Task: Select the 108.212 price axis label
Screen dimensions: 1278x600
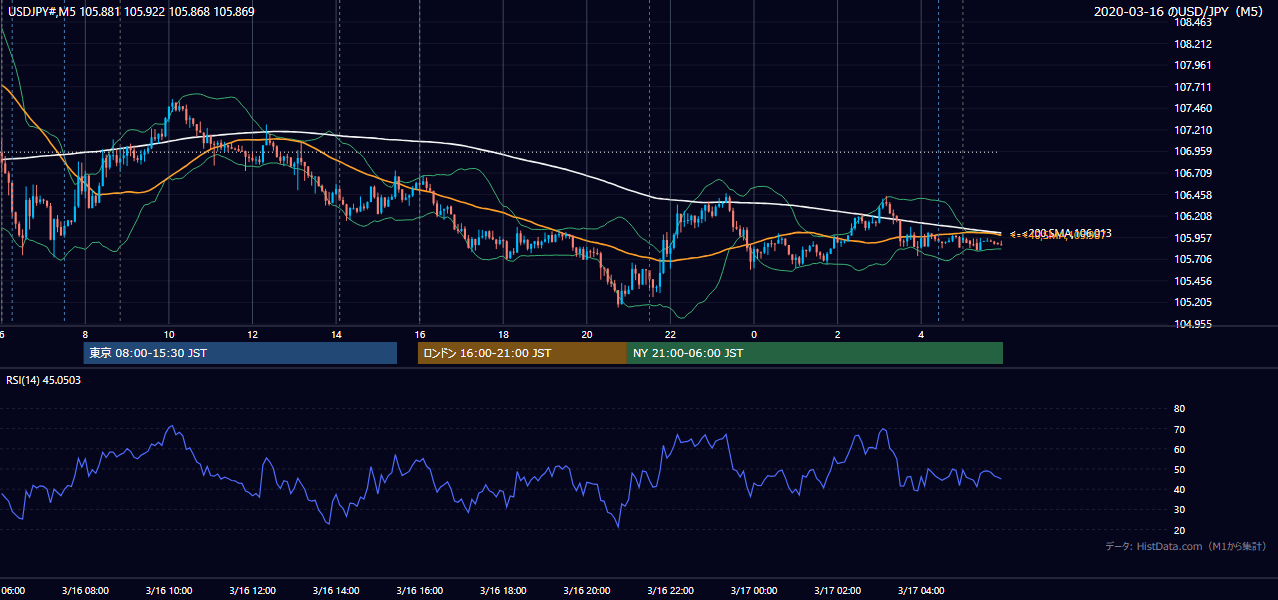Action: click(1194, 44)
